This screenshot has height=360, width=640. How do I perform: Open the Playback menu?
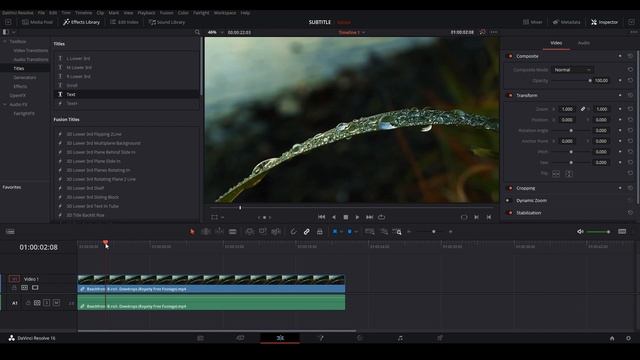[146, 13]
